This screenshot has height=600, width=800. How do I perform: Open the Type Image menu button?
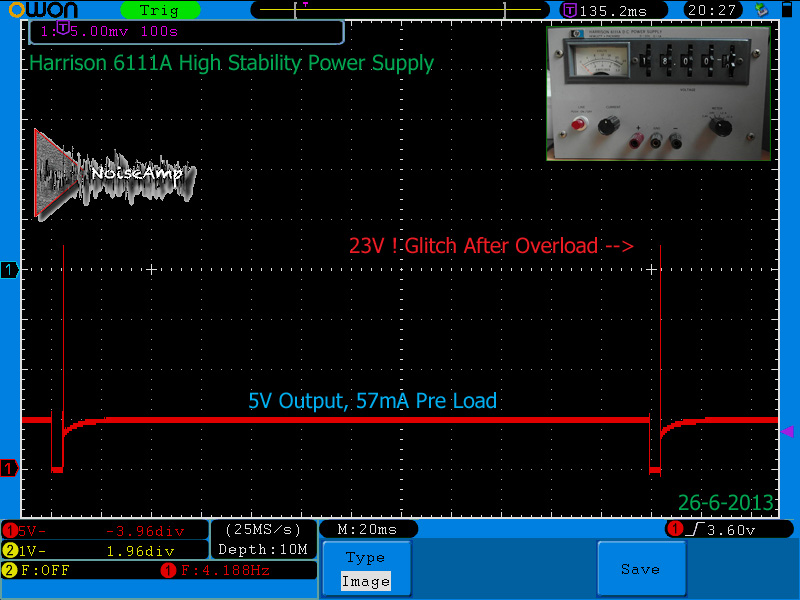tap(366, 568)
